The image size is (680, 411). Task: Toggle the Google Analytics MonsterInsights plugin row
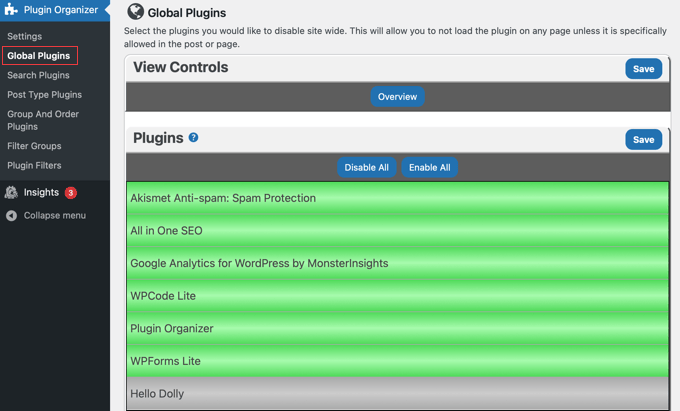pyautogui.click(x=397, y=263)
